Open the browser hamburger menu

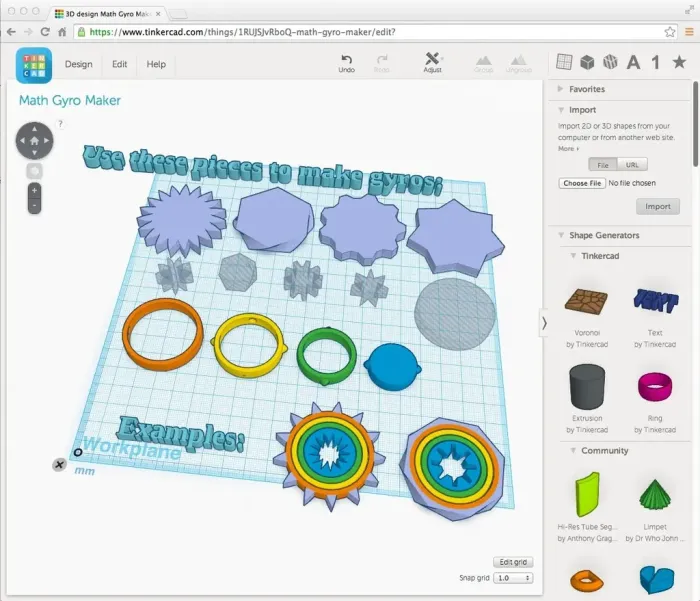pos(689,32)
